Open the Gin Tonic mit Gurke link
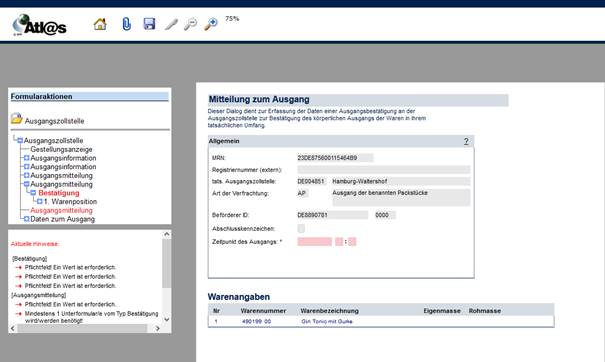Image resolution: width=605 pixels, height=362 pixels. click(327, 321)
